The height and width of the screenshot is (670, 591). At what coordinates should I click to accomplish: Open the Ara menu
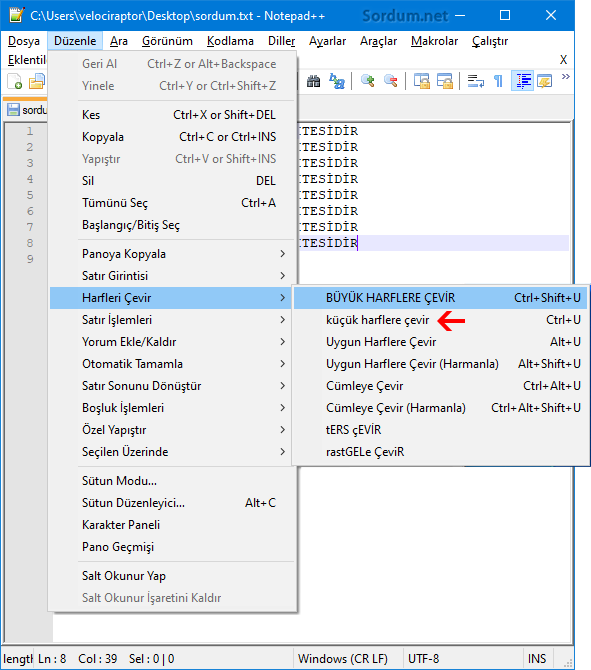point(119,41)
